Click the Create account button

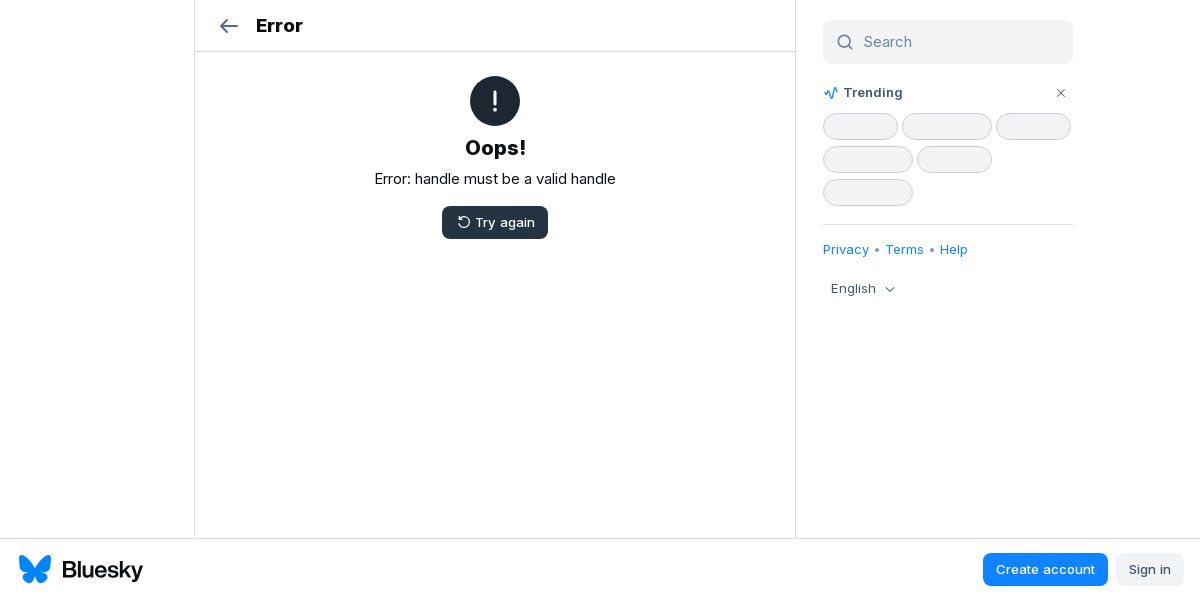click(x=1045, y=569)
